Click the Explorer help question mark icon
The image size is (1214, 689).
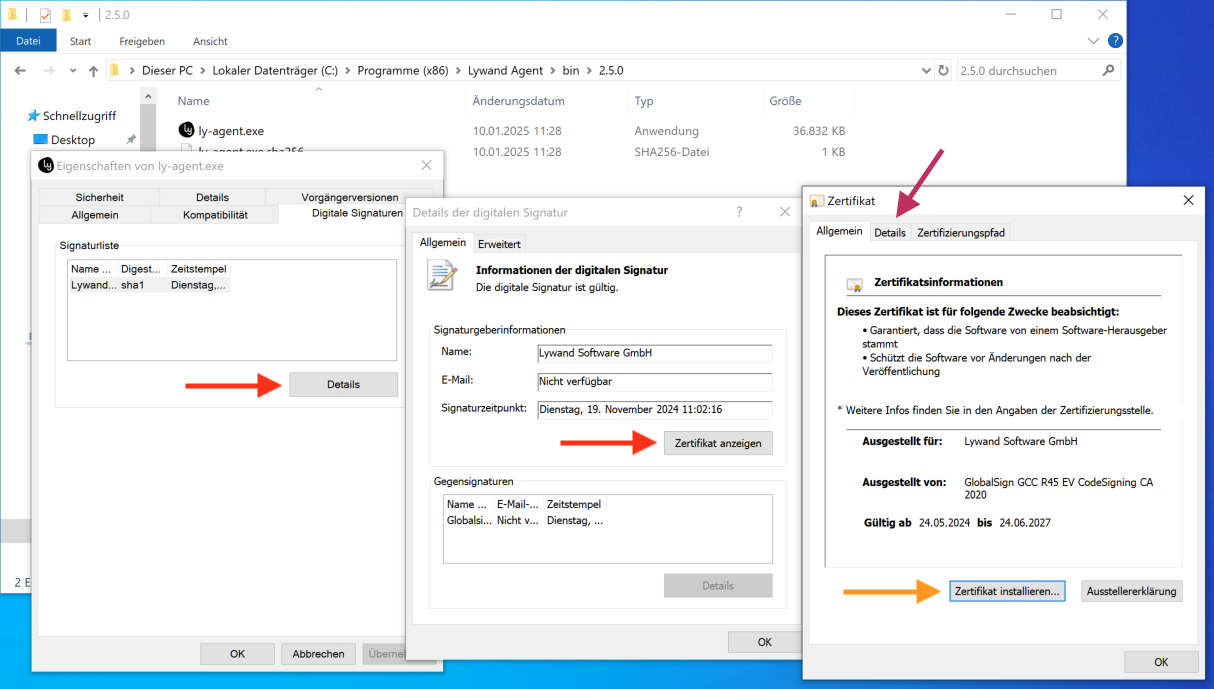1115,41
